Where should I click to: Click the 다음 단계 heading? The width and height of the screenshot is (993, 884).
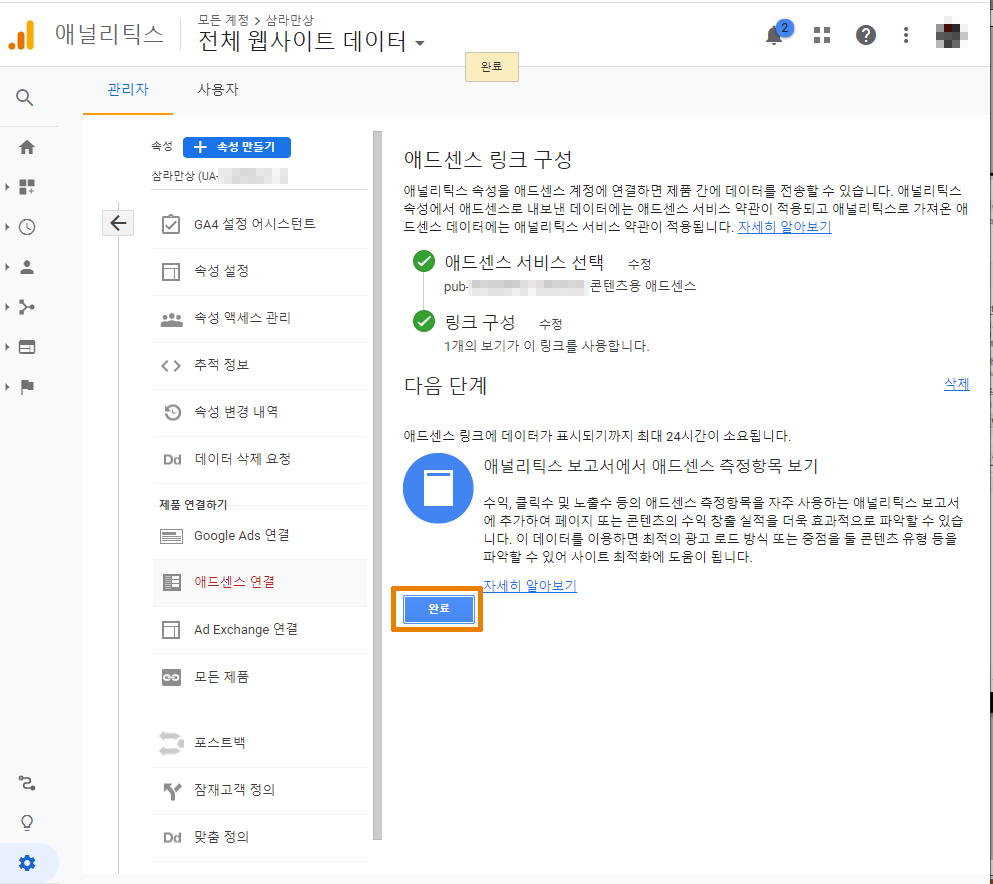coord(445,385)
